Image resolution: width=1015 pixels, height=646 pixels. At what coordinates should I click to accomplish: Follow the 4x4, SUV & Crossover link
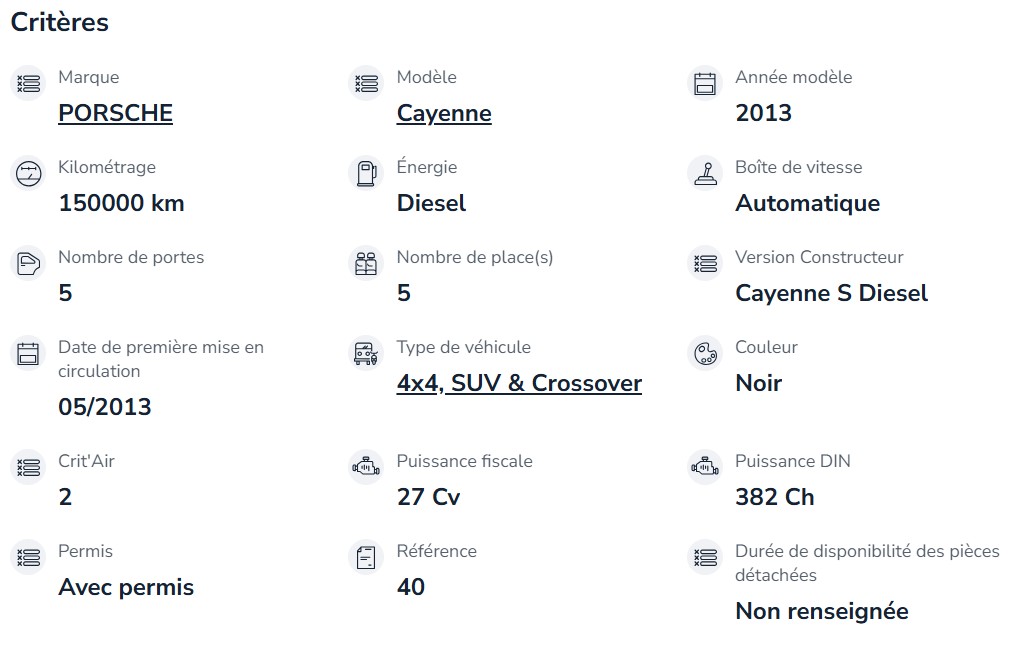point(519,383)
